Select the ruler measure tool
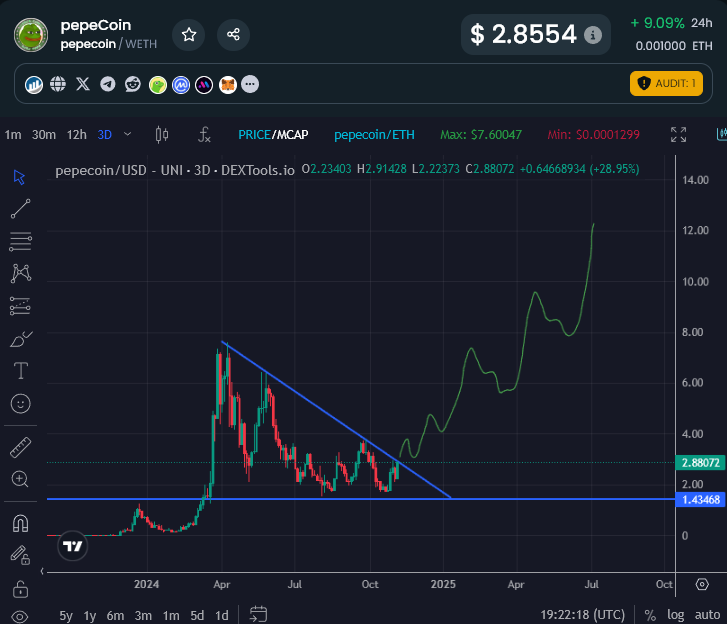The image size is (727, 624). [20, 447]
